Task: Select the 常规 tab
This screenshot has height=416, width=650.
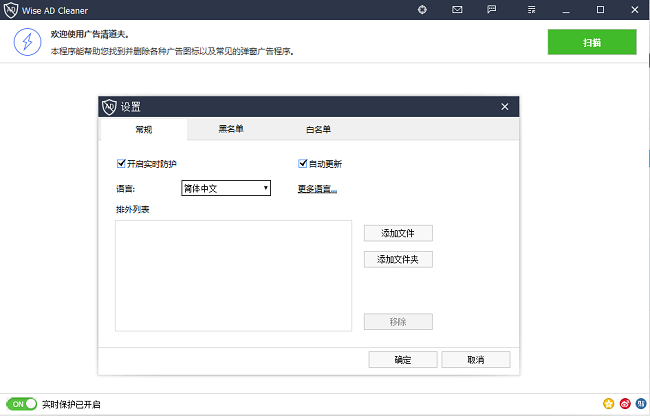Action: tap(143, 130)
